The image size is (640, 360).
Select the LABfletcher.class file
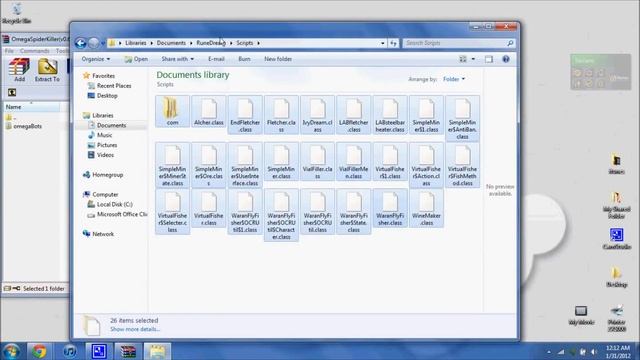(x=354, y=115)
